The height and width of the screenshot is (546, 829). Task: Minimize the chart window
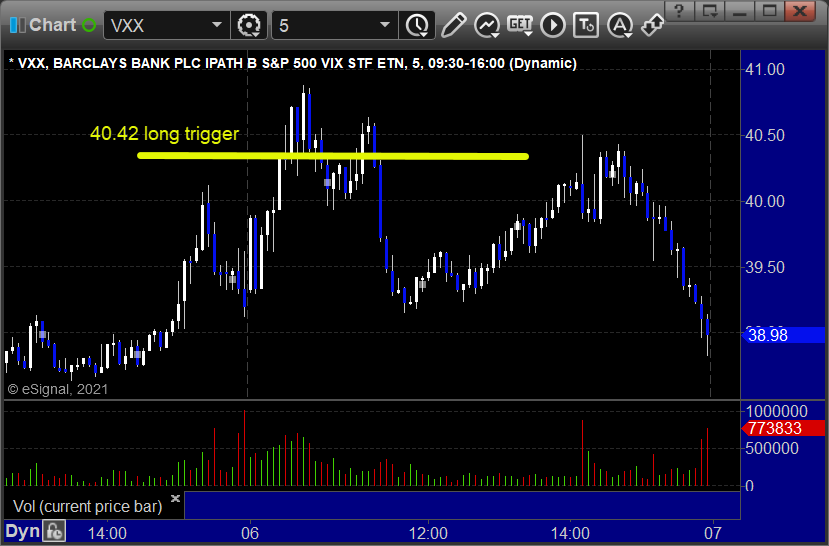(x=740, y=11)
